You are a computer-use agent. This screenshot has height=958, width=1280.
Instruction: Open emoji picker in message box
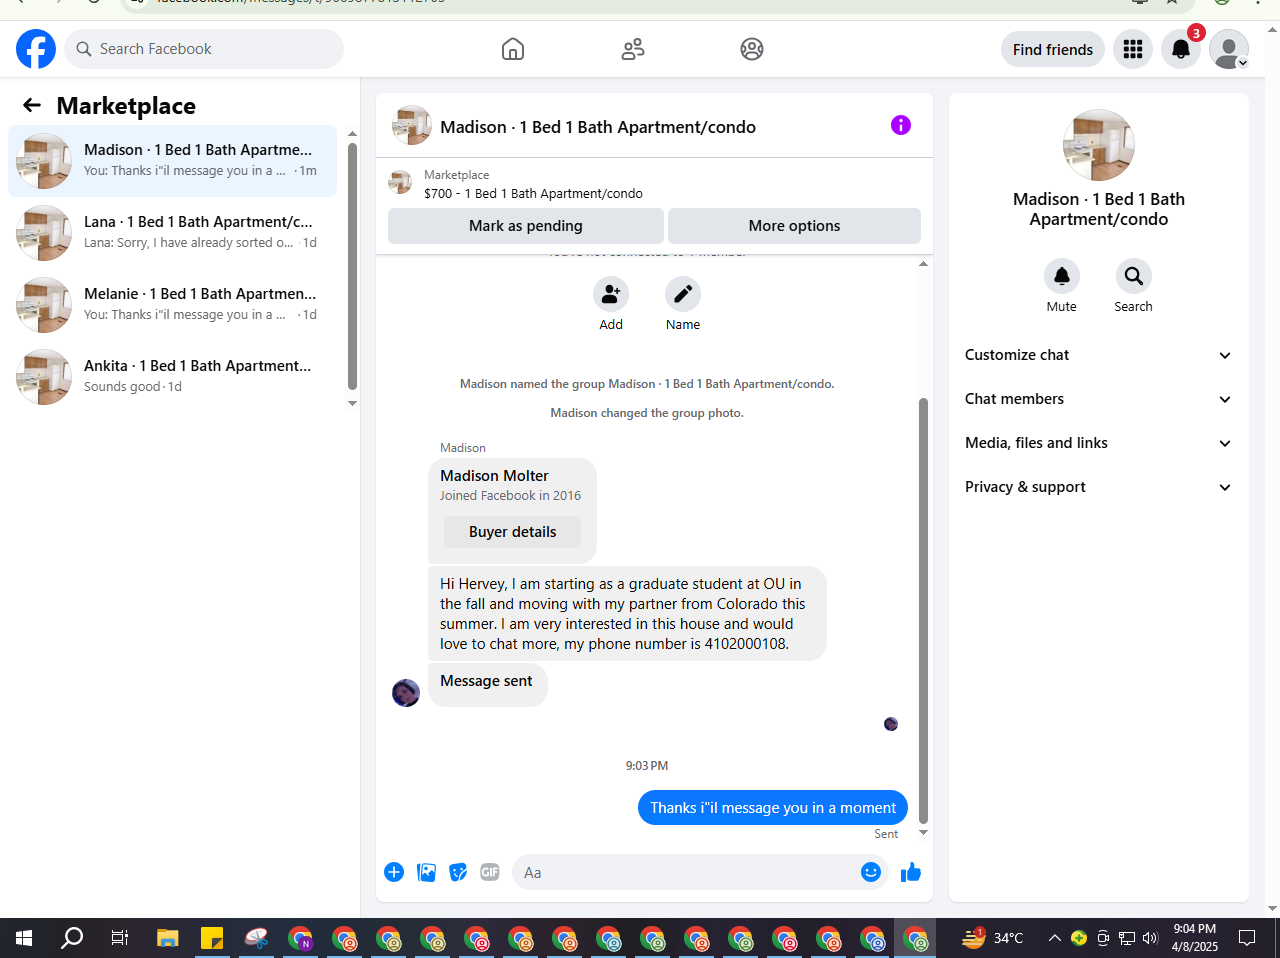pos(871,872)
